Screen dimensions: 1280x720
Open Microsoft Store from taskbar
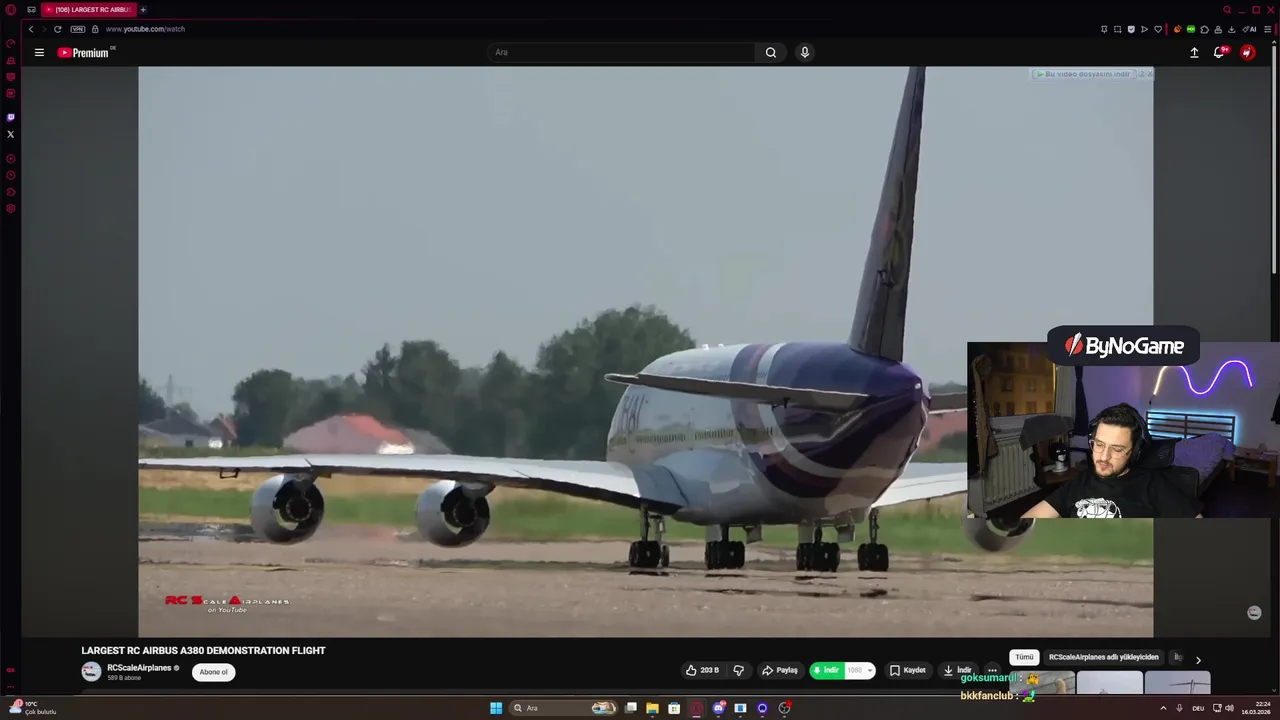point(674,708)
